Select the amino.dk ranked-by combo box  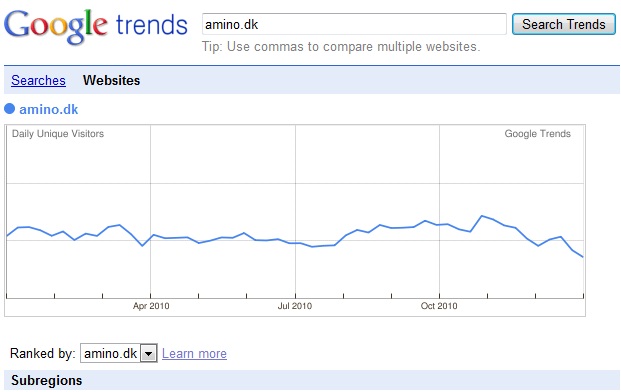pyautogui.click(x=118, y=353)
